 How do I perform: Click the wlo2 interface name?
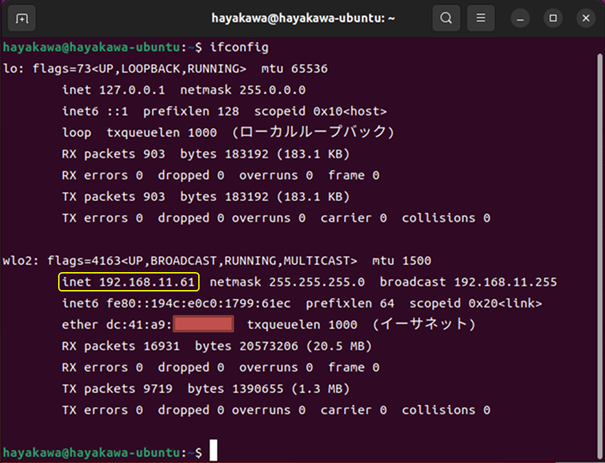coord(19,260)
